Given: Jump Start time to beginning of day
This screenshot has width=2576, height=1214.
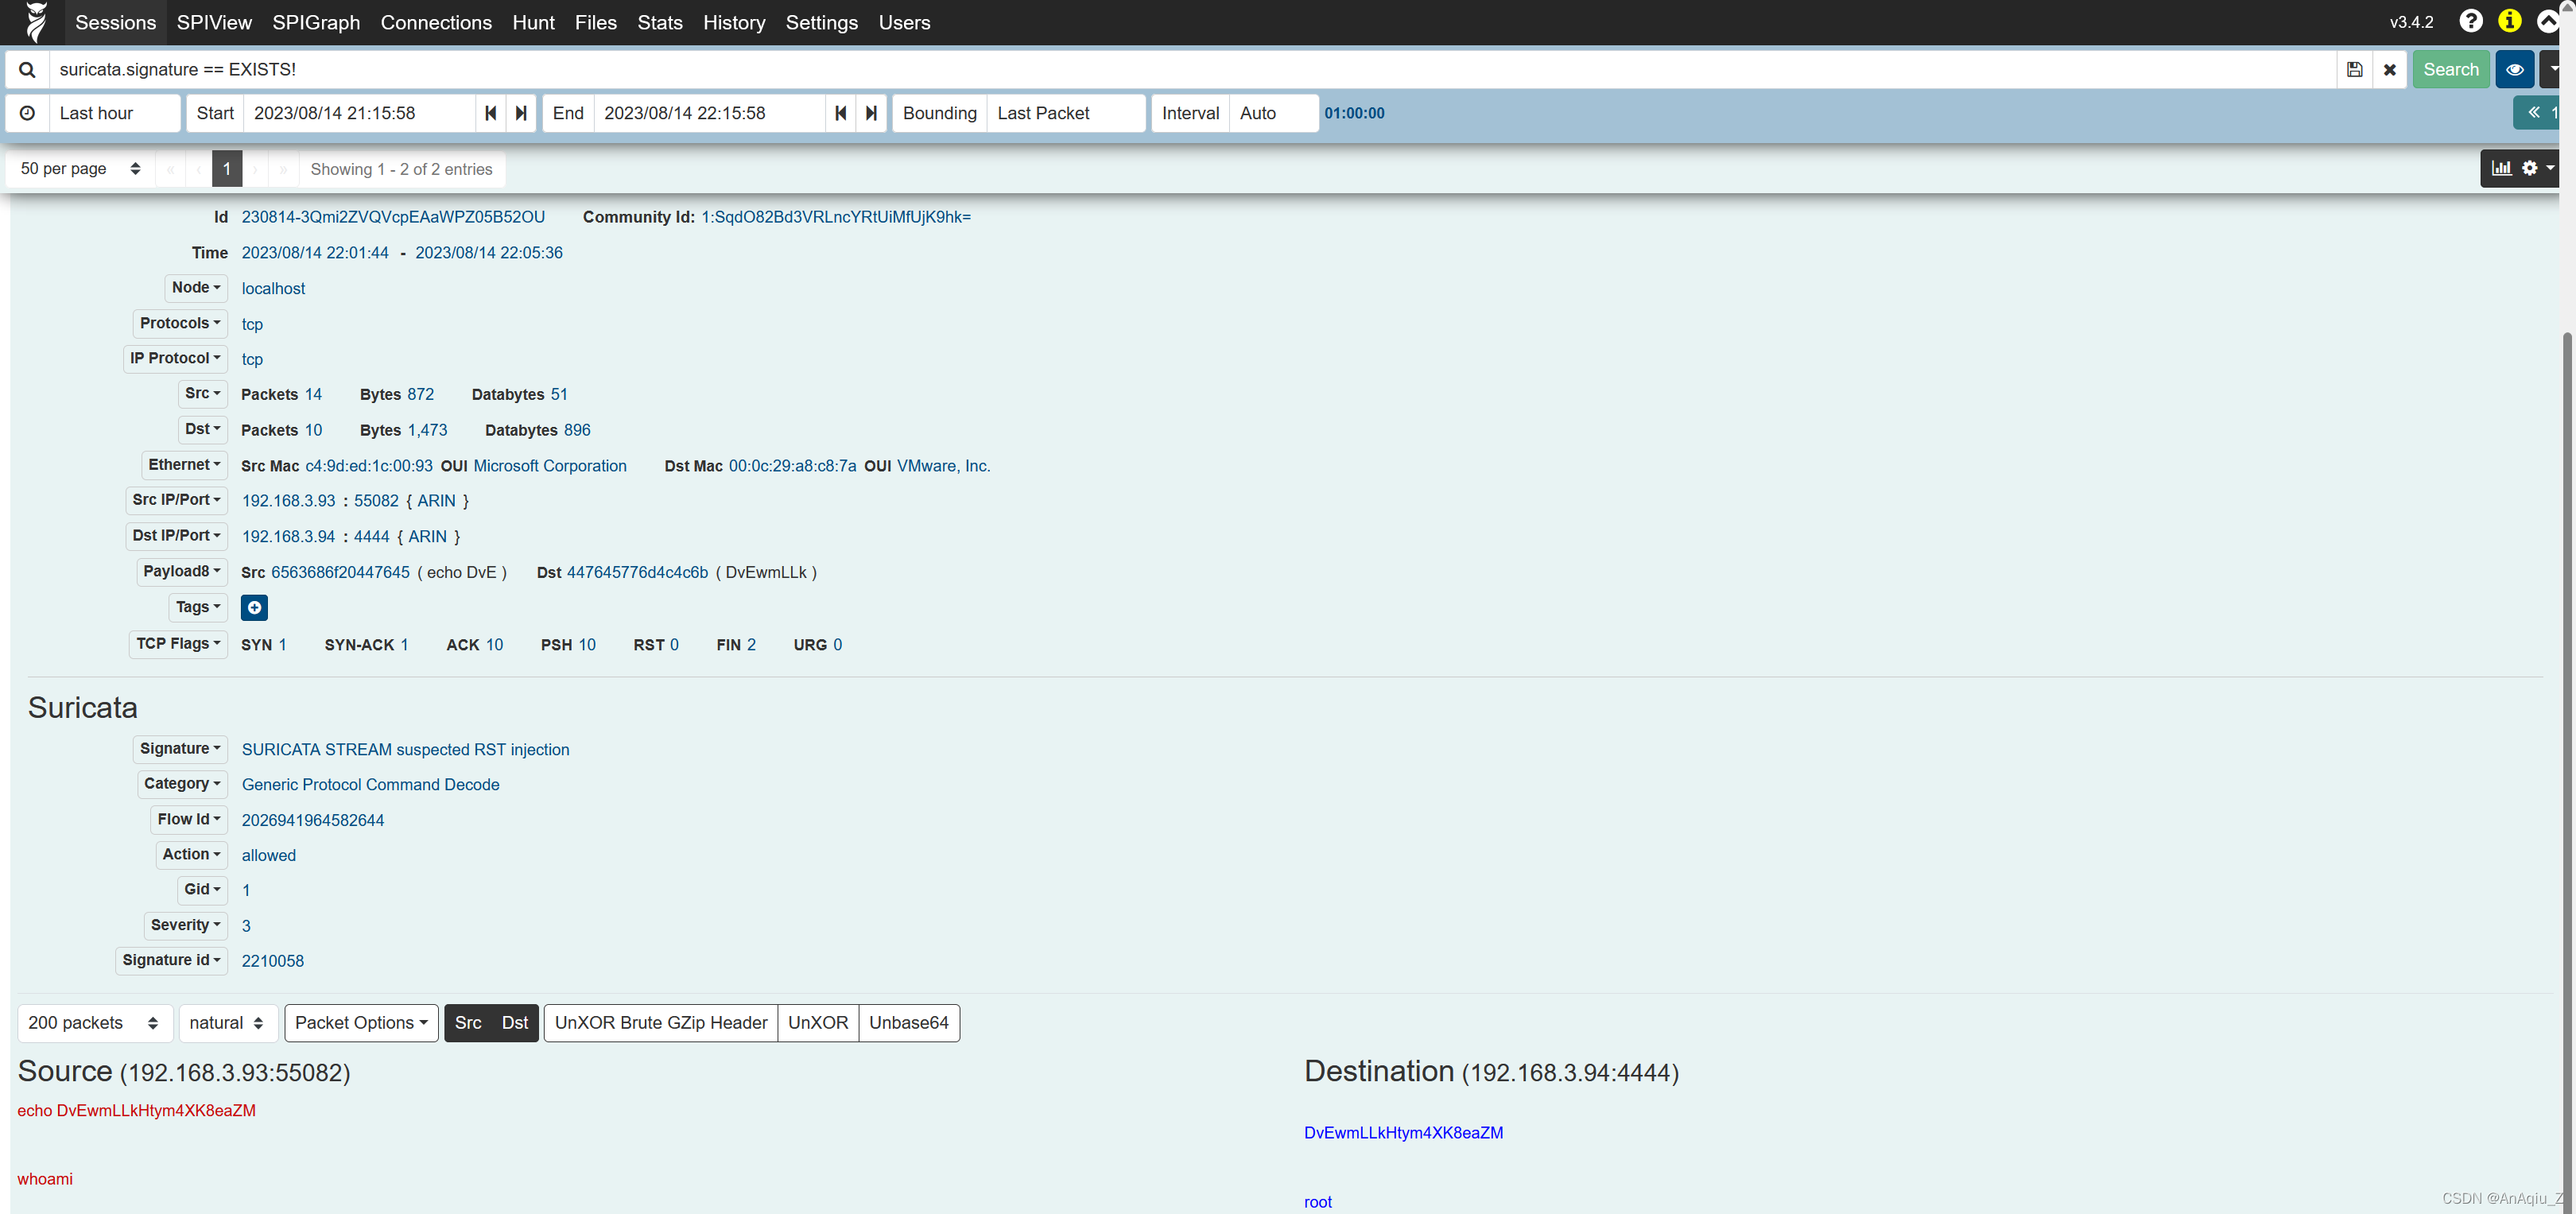Looking at the screenshot, I should coord(490,113).
